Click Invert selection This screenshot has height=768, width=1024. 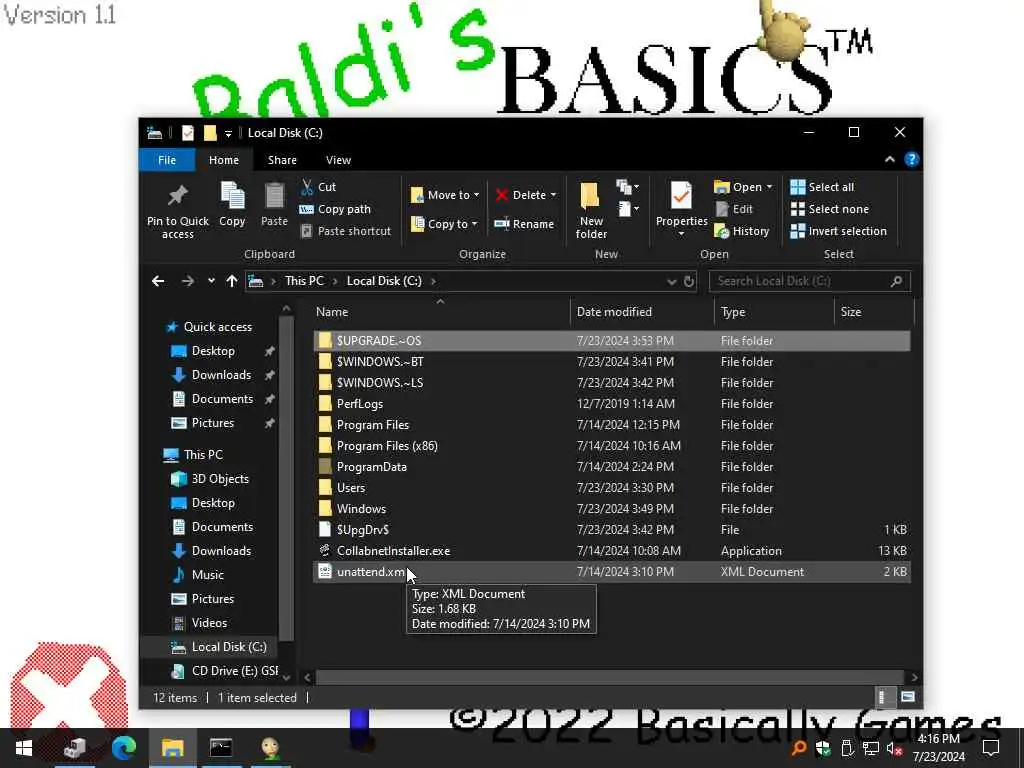839,231
